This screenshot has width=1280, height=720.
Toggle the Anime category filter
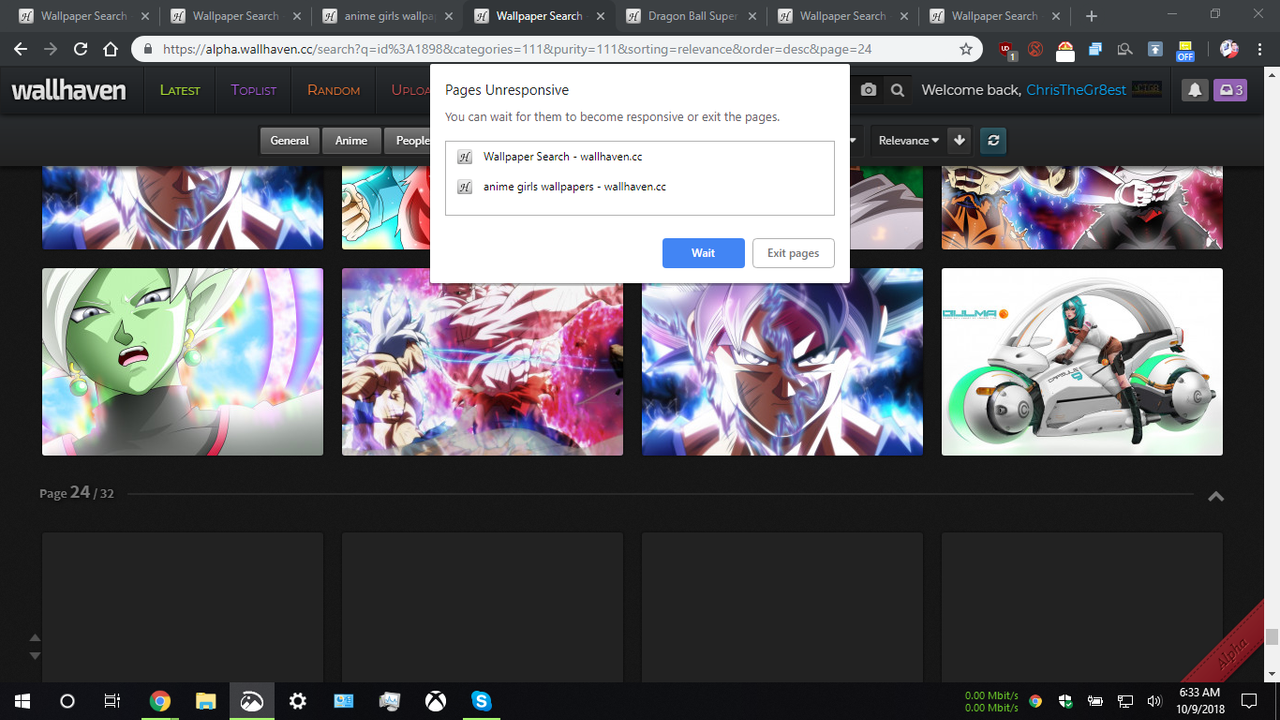pos(351,140)
